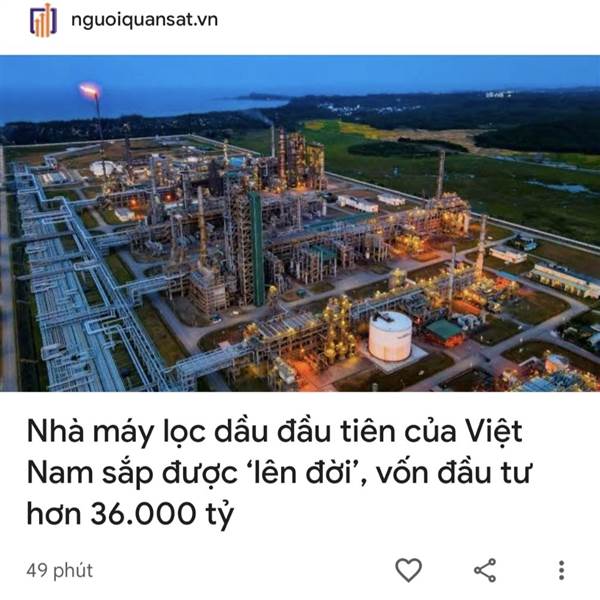Select headline line 'Nam sắp được lên đời'
The width and height of the screenshot is (600, 600).
click(194, 473)
